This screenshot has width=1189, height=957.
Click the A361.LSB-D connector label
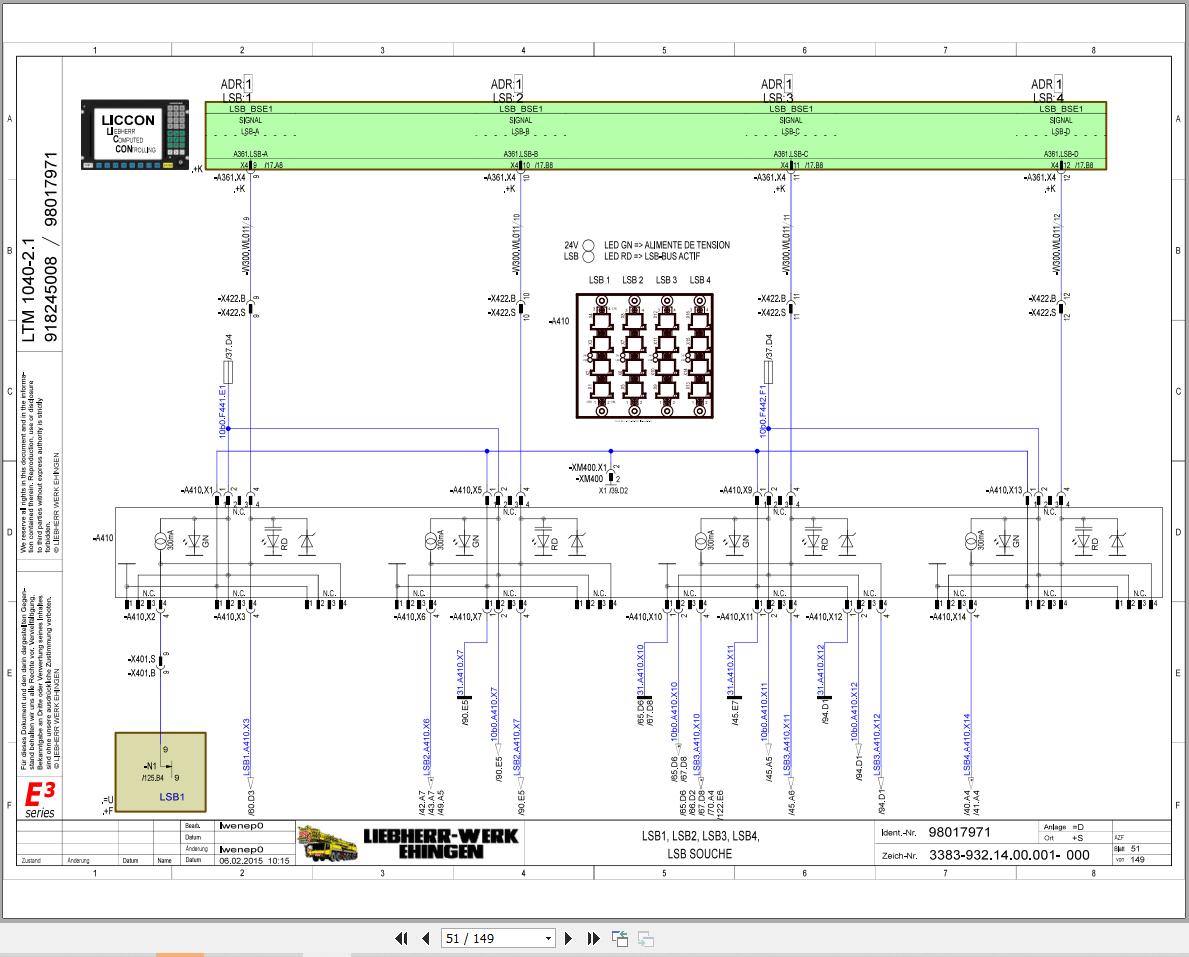1061,154
